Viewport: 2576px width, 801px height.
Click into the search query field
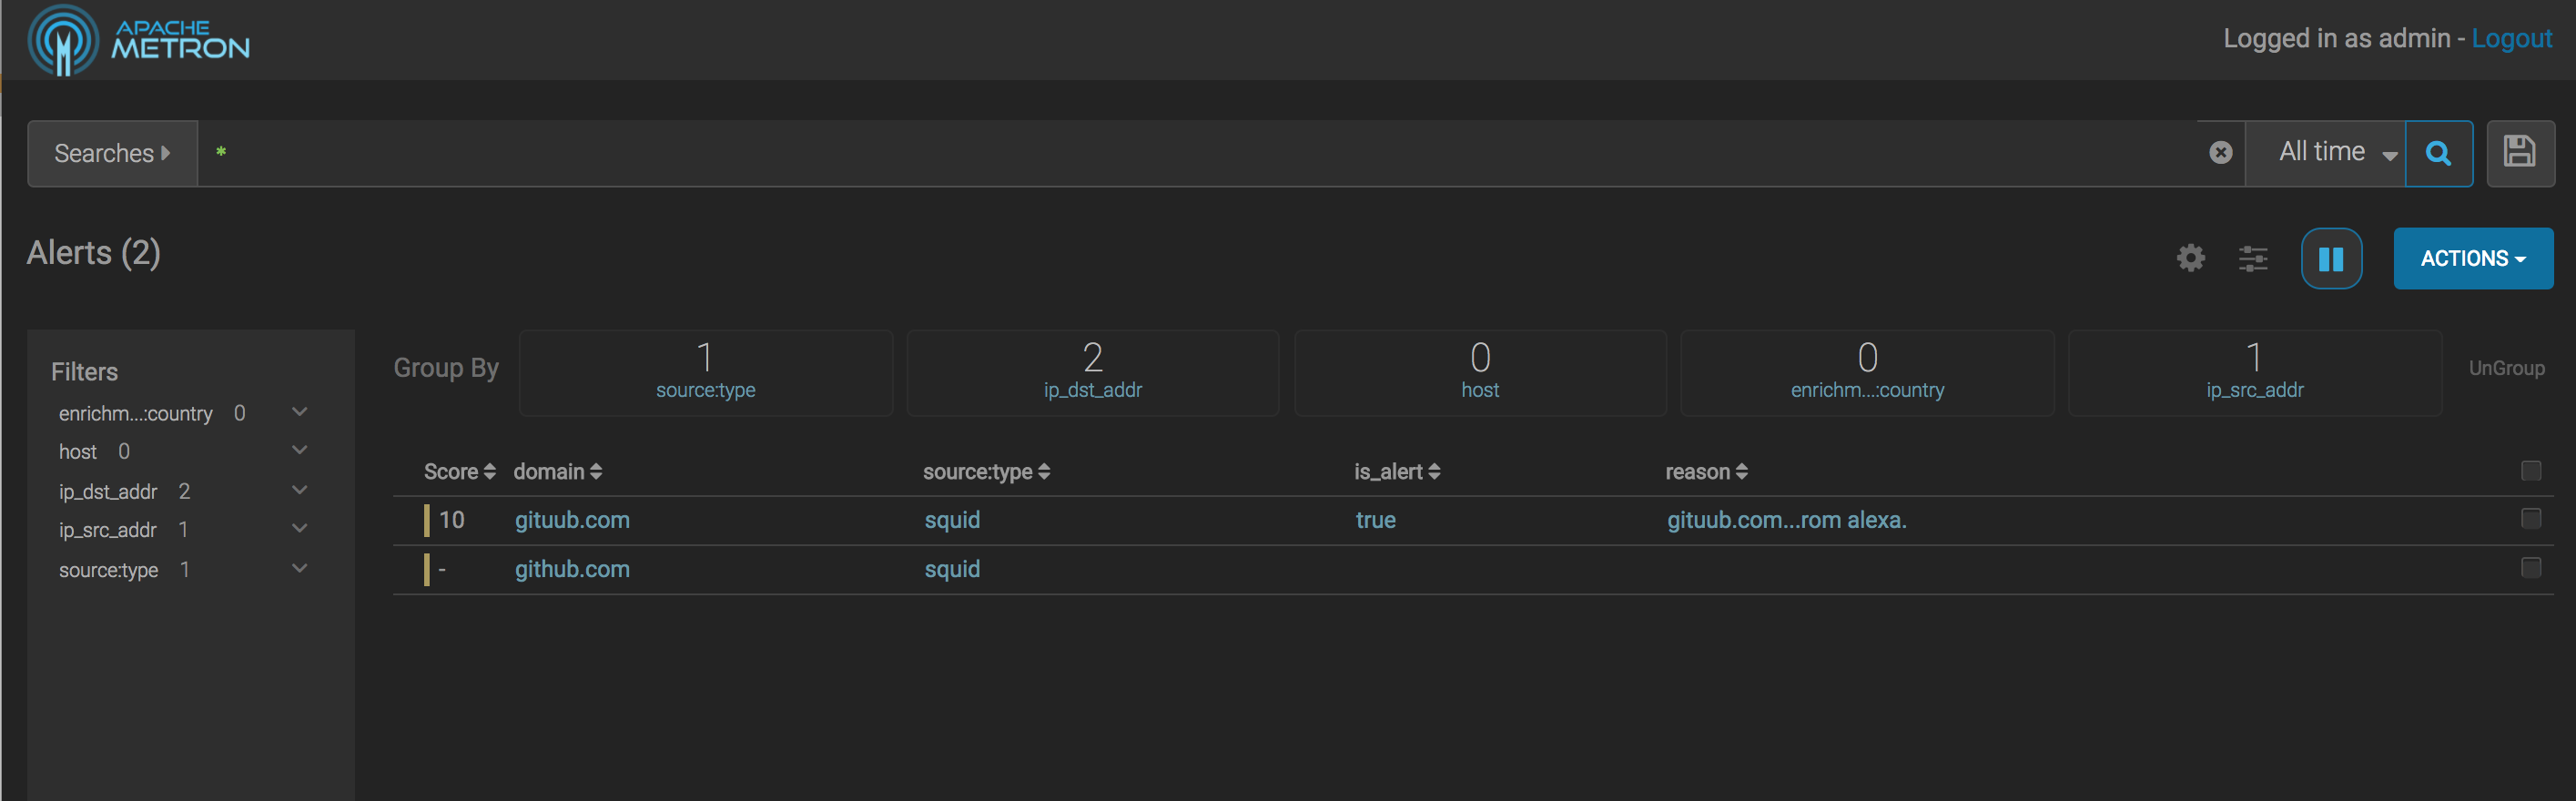point(1200,153)
